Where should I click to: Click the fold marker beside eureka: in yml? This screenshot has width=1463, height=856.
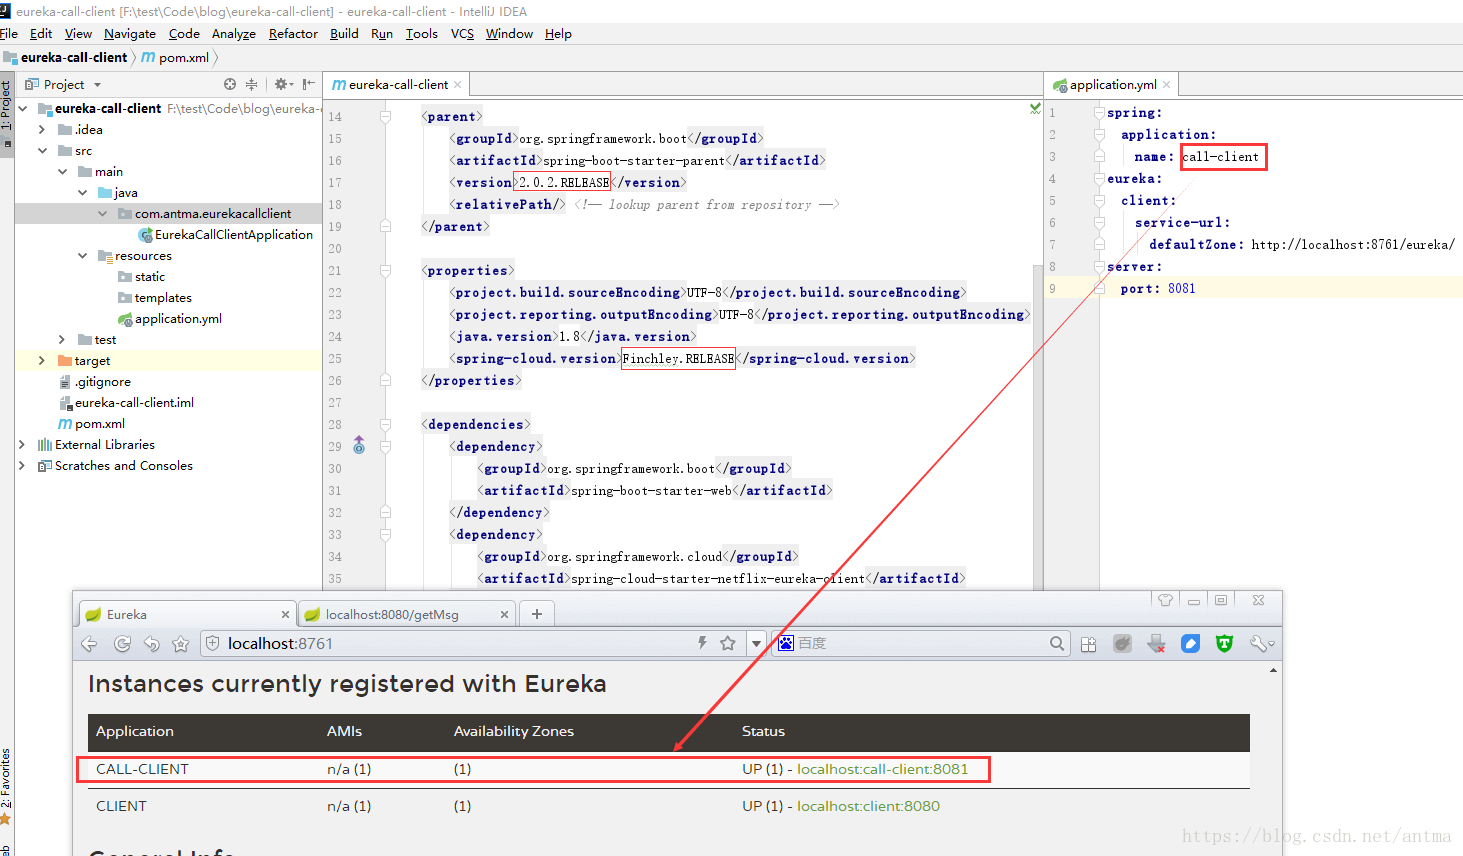point(1099,179)
